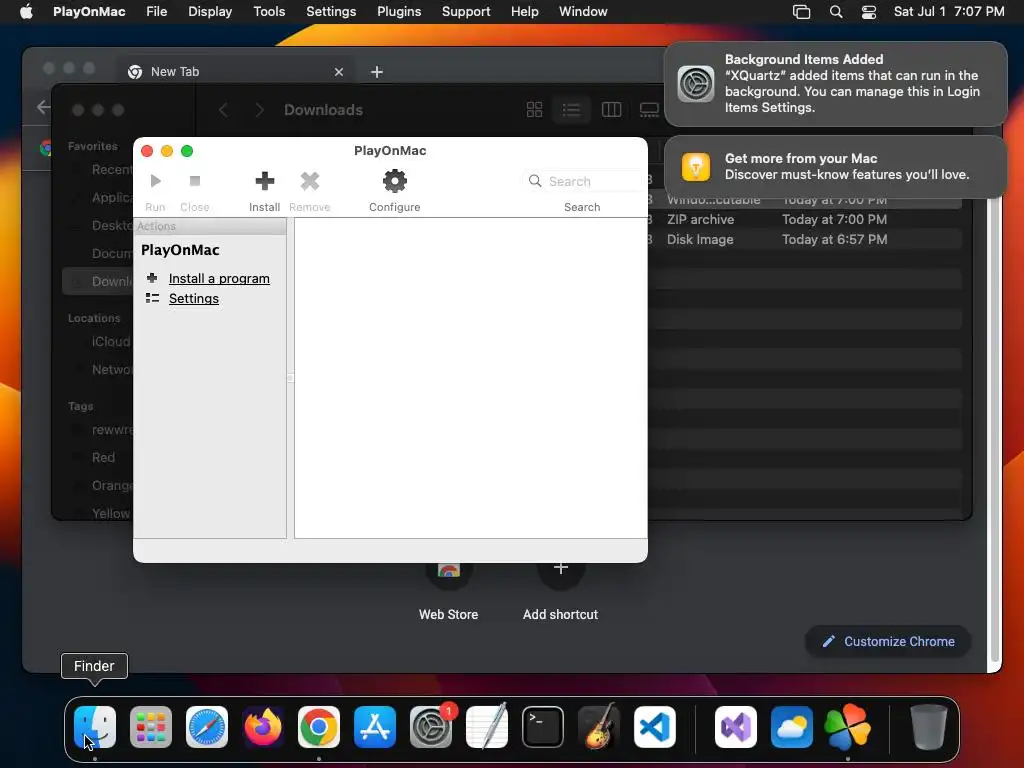1024x768 pixels.
Task: Open Finder from the Dock
Action: click(95, 727)
